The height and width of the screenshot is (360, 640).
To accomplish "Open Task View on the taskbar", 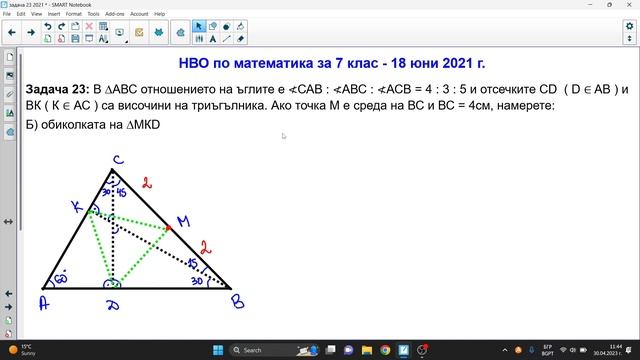I will point(330,350).
